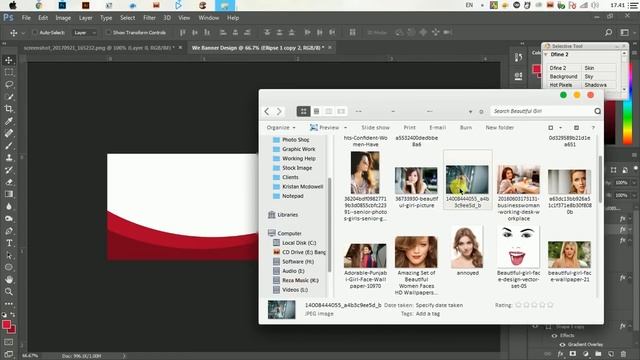Select the Quick Selection tool
This screenshot has width=640, height=360.
9,97
